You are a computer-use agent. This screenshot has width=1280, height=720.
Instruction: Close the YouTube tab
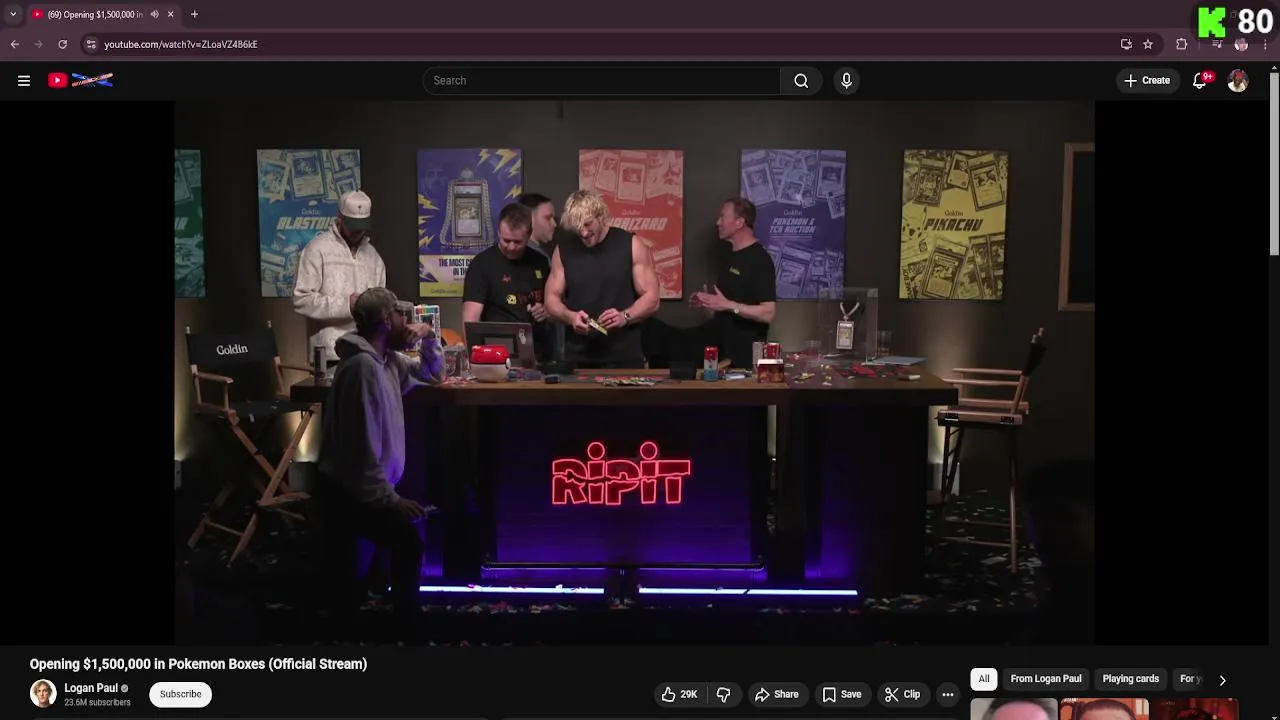pos(170,14)
